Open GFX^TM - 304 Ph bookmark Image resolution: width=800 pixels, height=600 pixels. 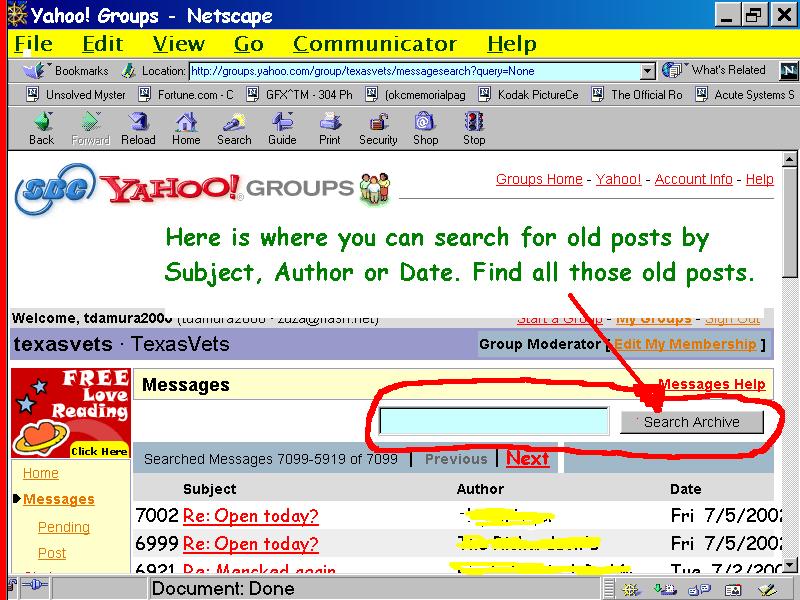[x=299, y=94]
